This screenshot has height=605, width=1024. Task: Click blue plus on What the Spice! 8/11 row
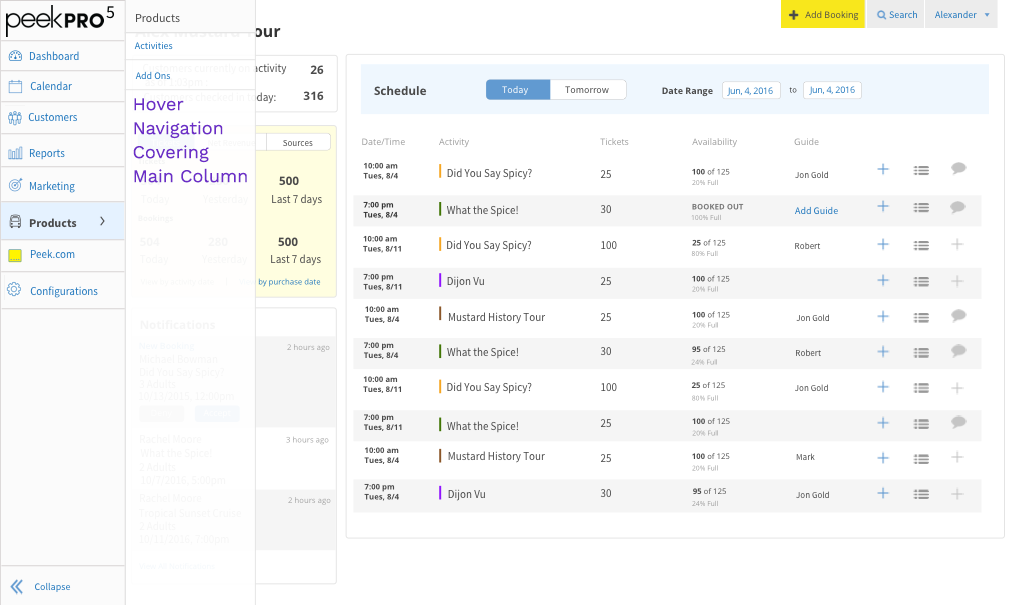(x=882, y=423)
